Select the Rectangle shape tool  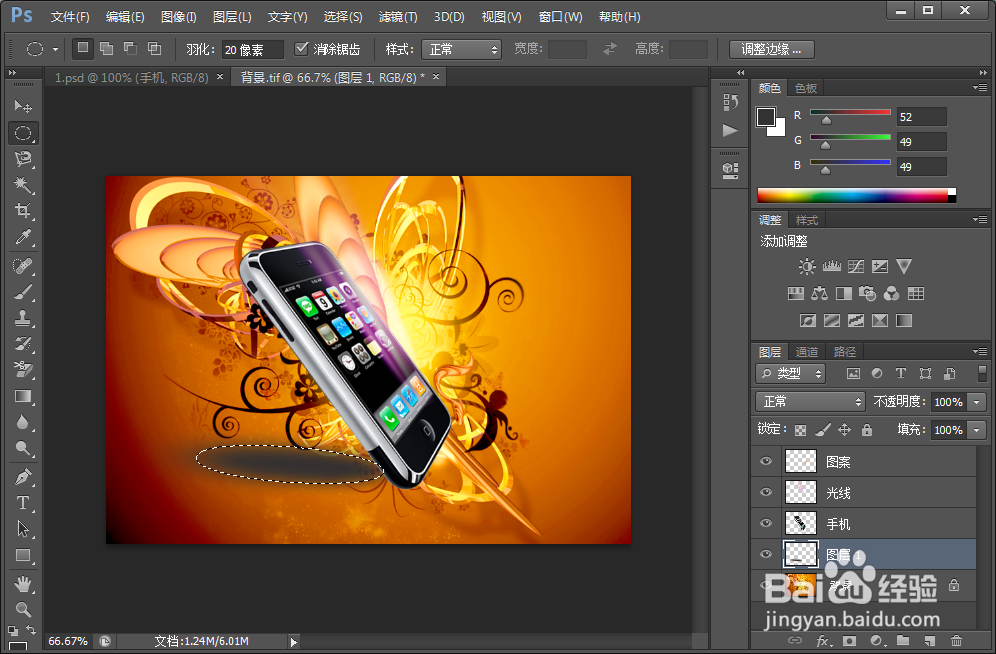[x=23, y=556]
